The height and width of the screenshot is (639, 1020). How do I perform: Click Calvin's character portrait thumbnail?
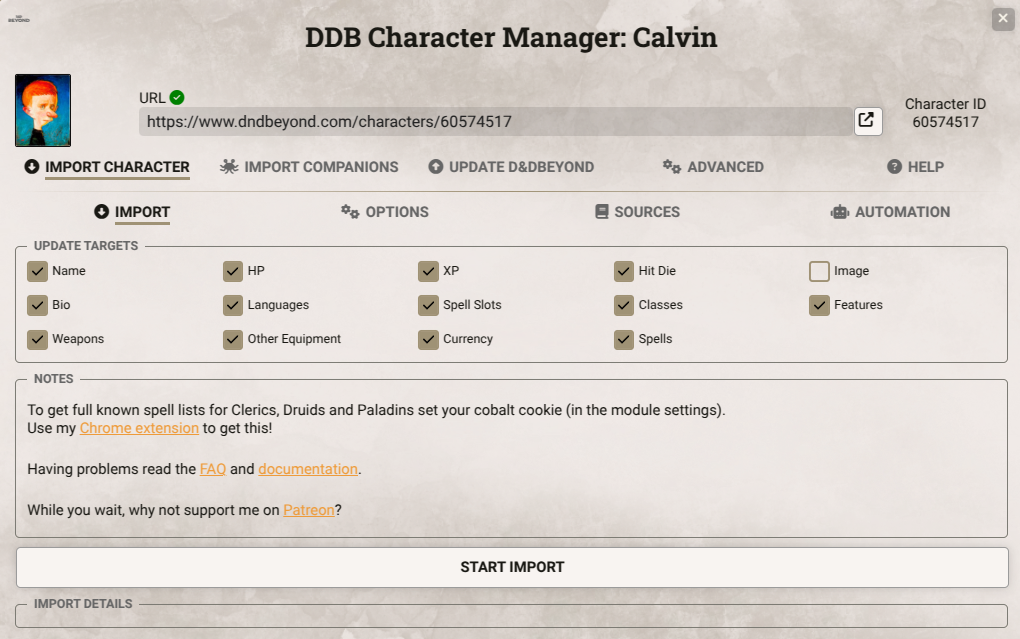(x=43, y=111)
